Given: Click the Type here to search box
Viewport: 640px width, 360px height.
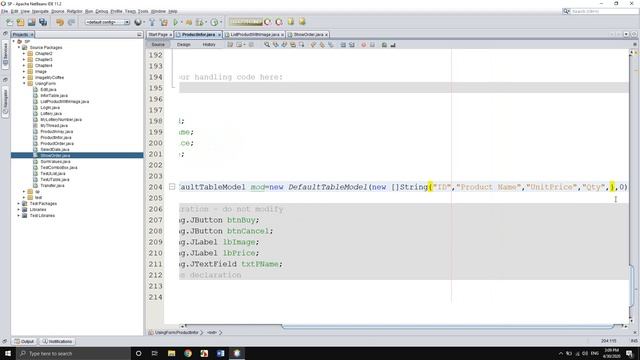Looking at the screenshot, I should (x=73, y=353).
